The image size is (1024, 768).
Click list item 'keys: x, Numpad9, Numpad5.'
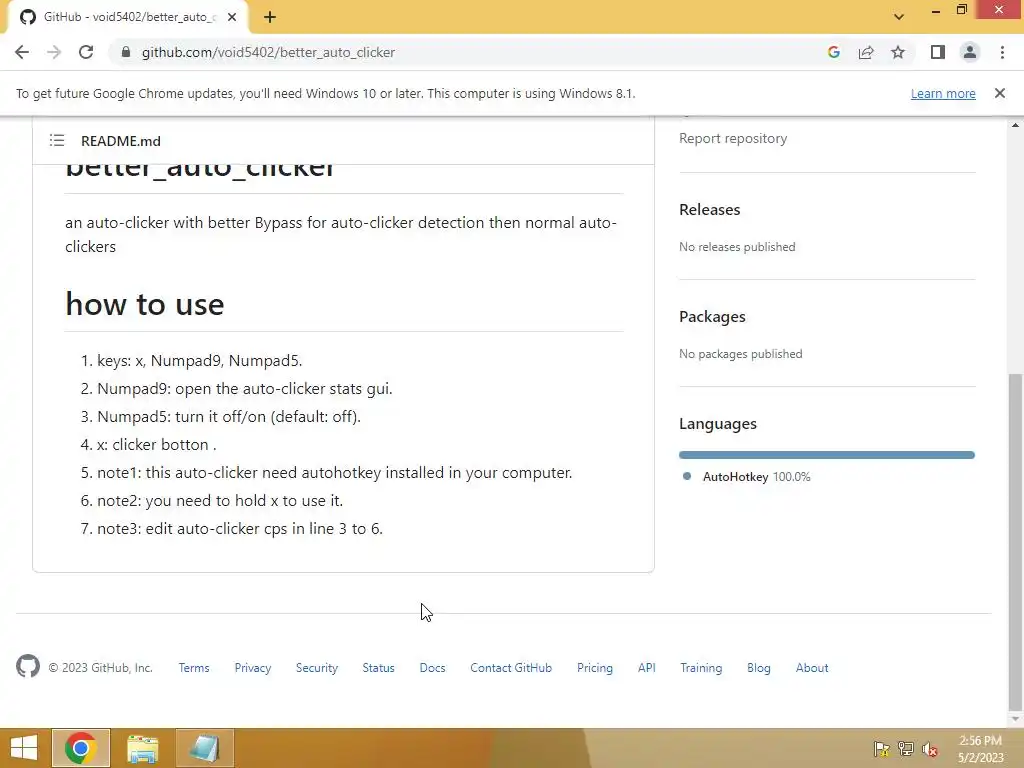[200, 360]
